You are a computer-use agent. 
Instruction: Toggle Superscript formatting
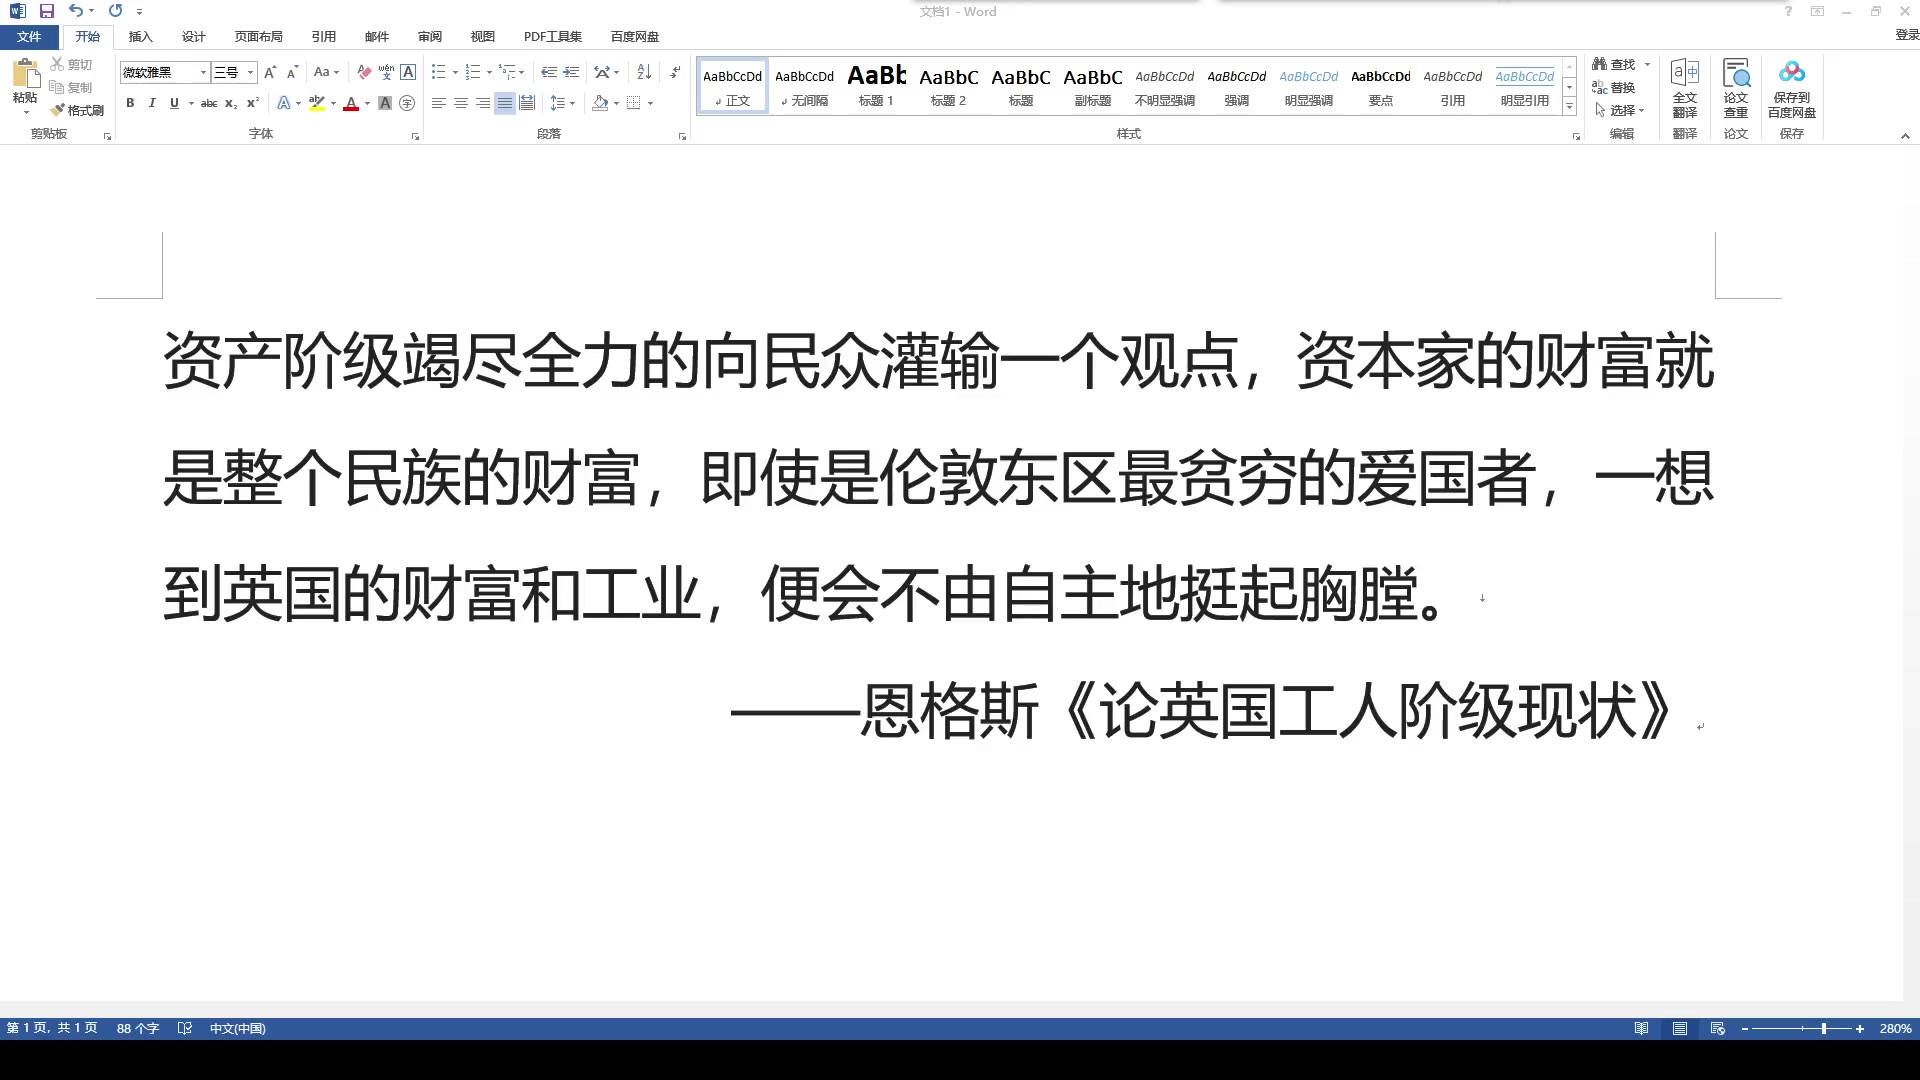(x=253, y=103)
